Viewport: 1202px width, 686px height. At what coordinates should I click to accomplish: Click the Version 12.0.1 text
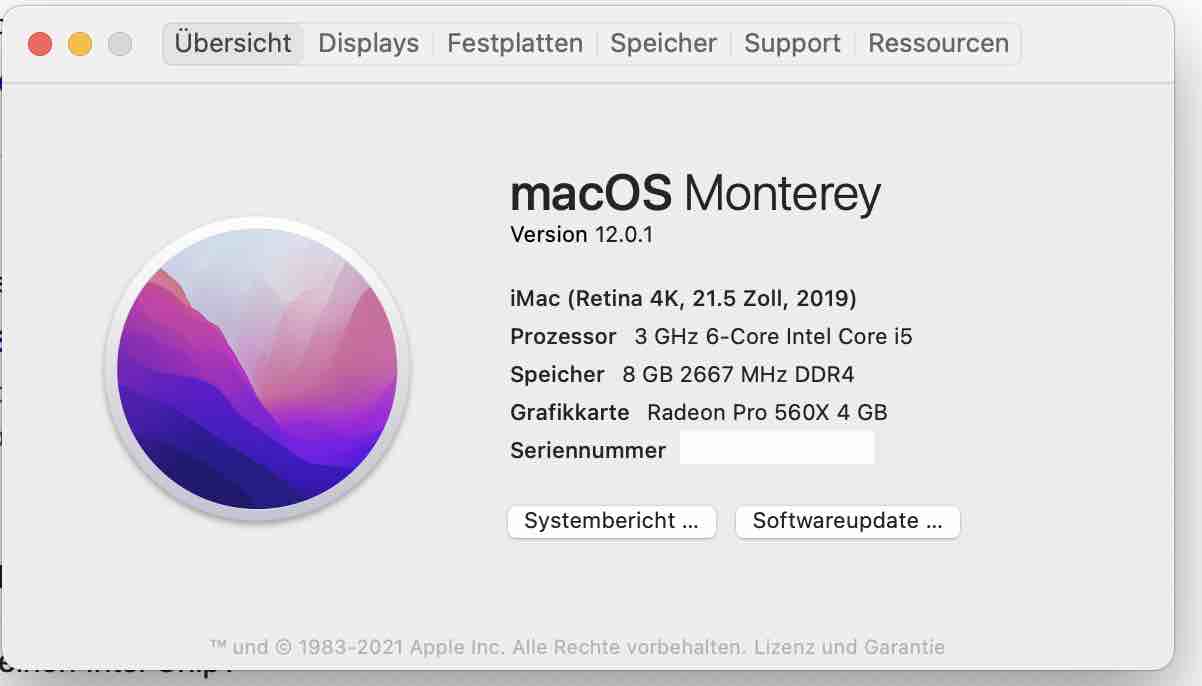pos(581,235)
